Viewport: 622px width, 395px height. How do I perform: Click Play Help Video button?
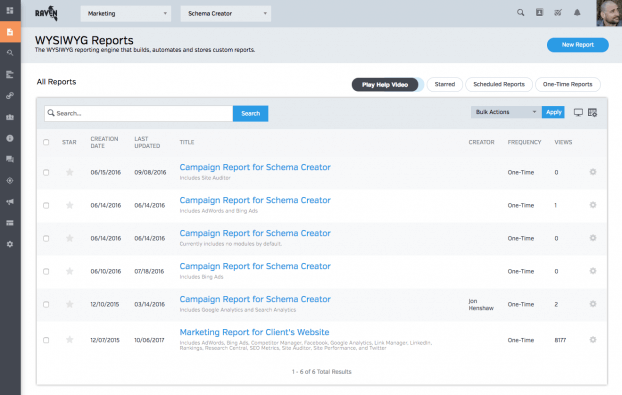385,84
